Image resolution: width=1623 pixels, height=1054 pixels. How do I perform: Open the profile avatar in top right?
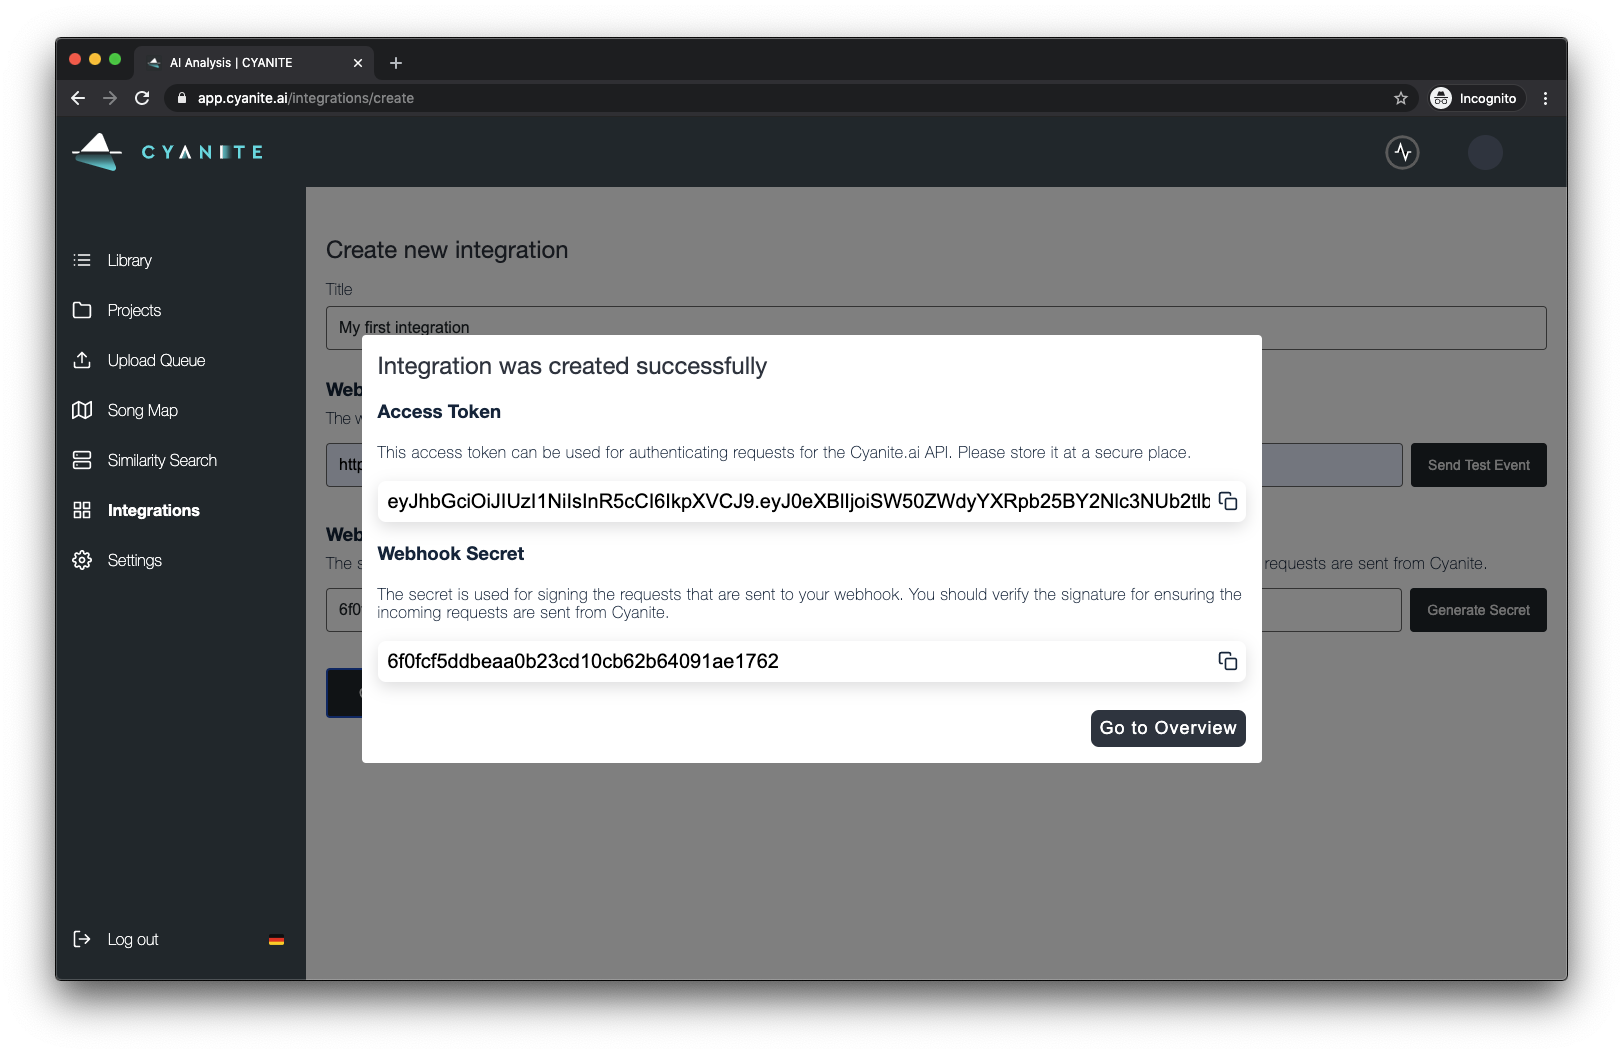pos(1486,152)
